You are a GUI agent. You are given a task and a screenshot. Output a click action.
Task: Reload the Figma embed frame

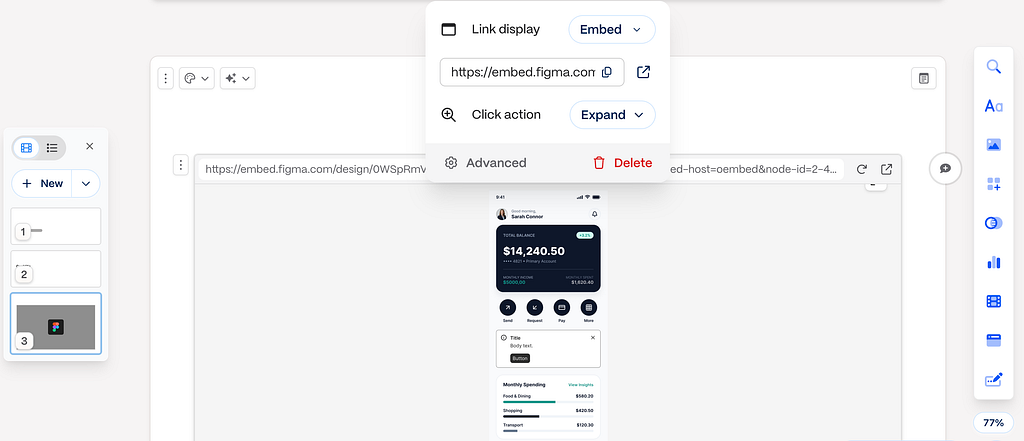click(x=861, y=169)
